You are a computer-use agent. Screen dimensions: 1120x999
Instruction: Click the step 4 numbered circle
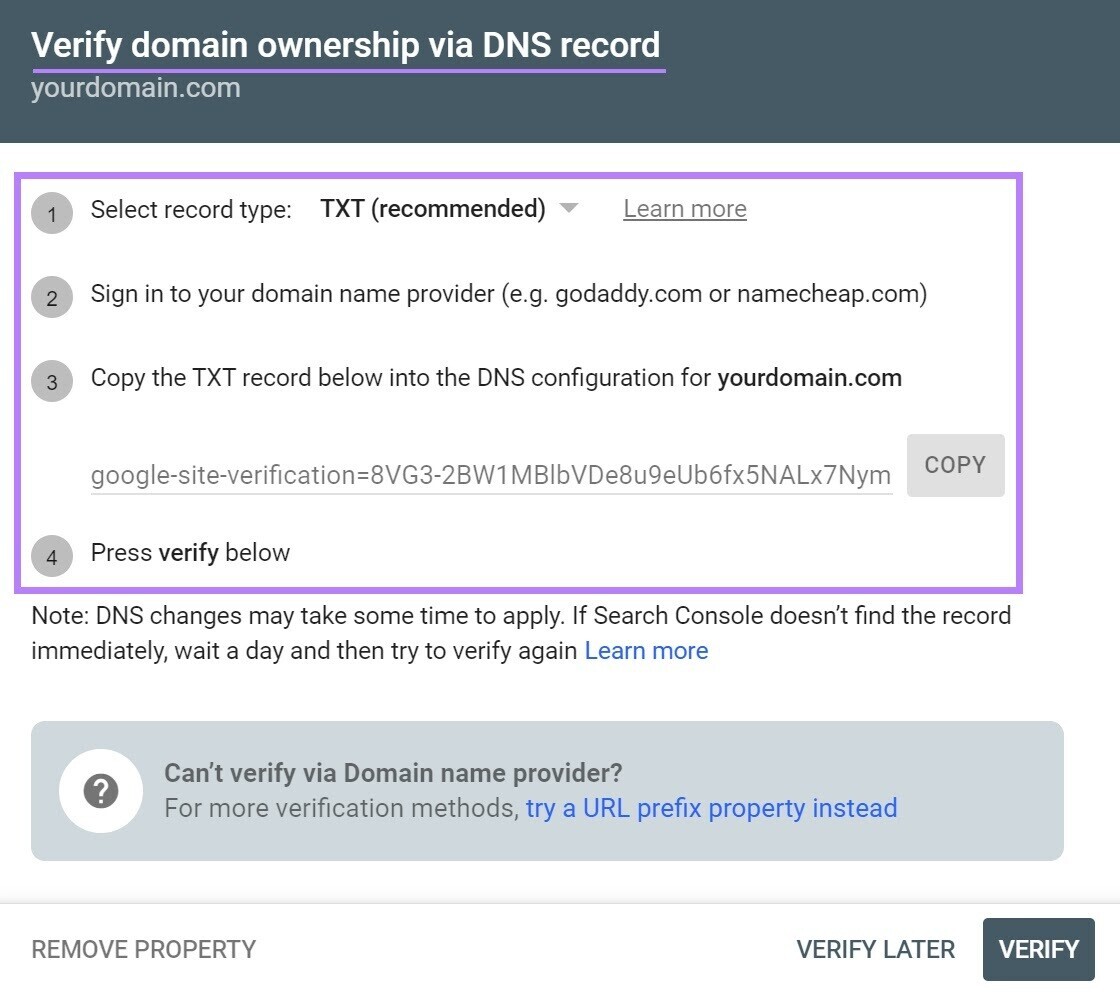pyautogui.click(x=52, y=557)
